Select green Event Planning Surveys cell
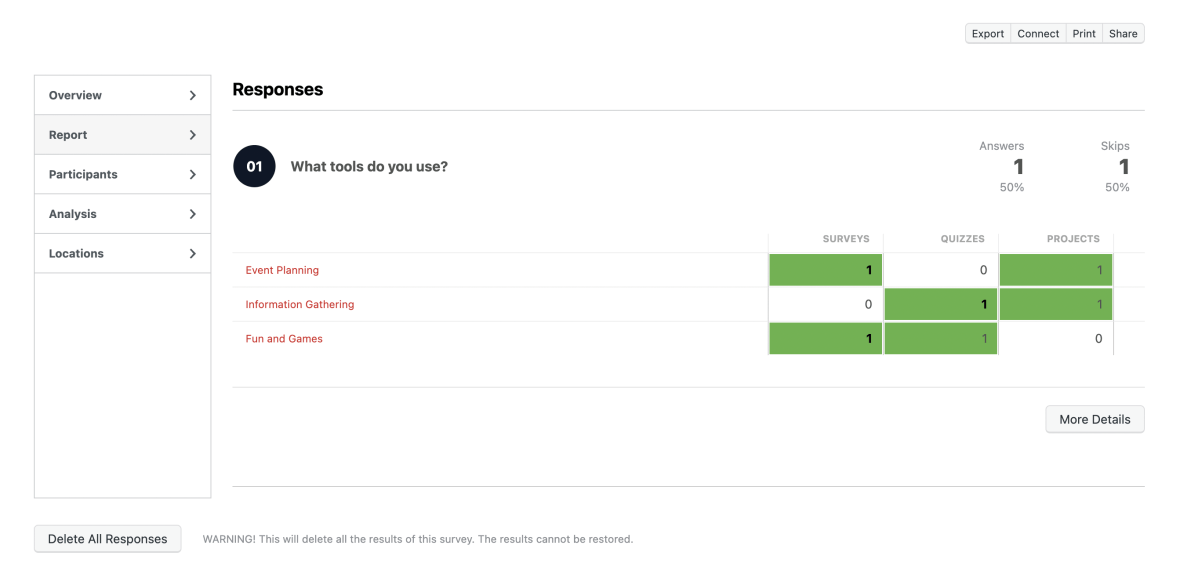The image size is (1198, 574). coord(825,270)
